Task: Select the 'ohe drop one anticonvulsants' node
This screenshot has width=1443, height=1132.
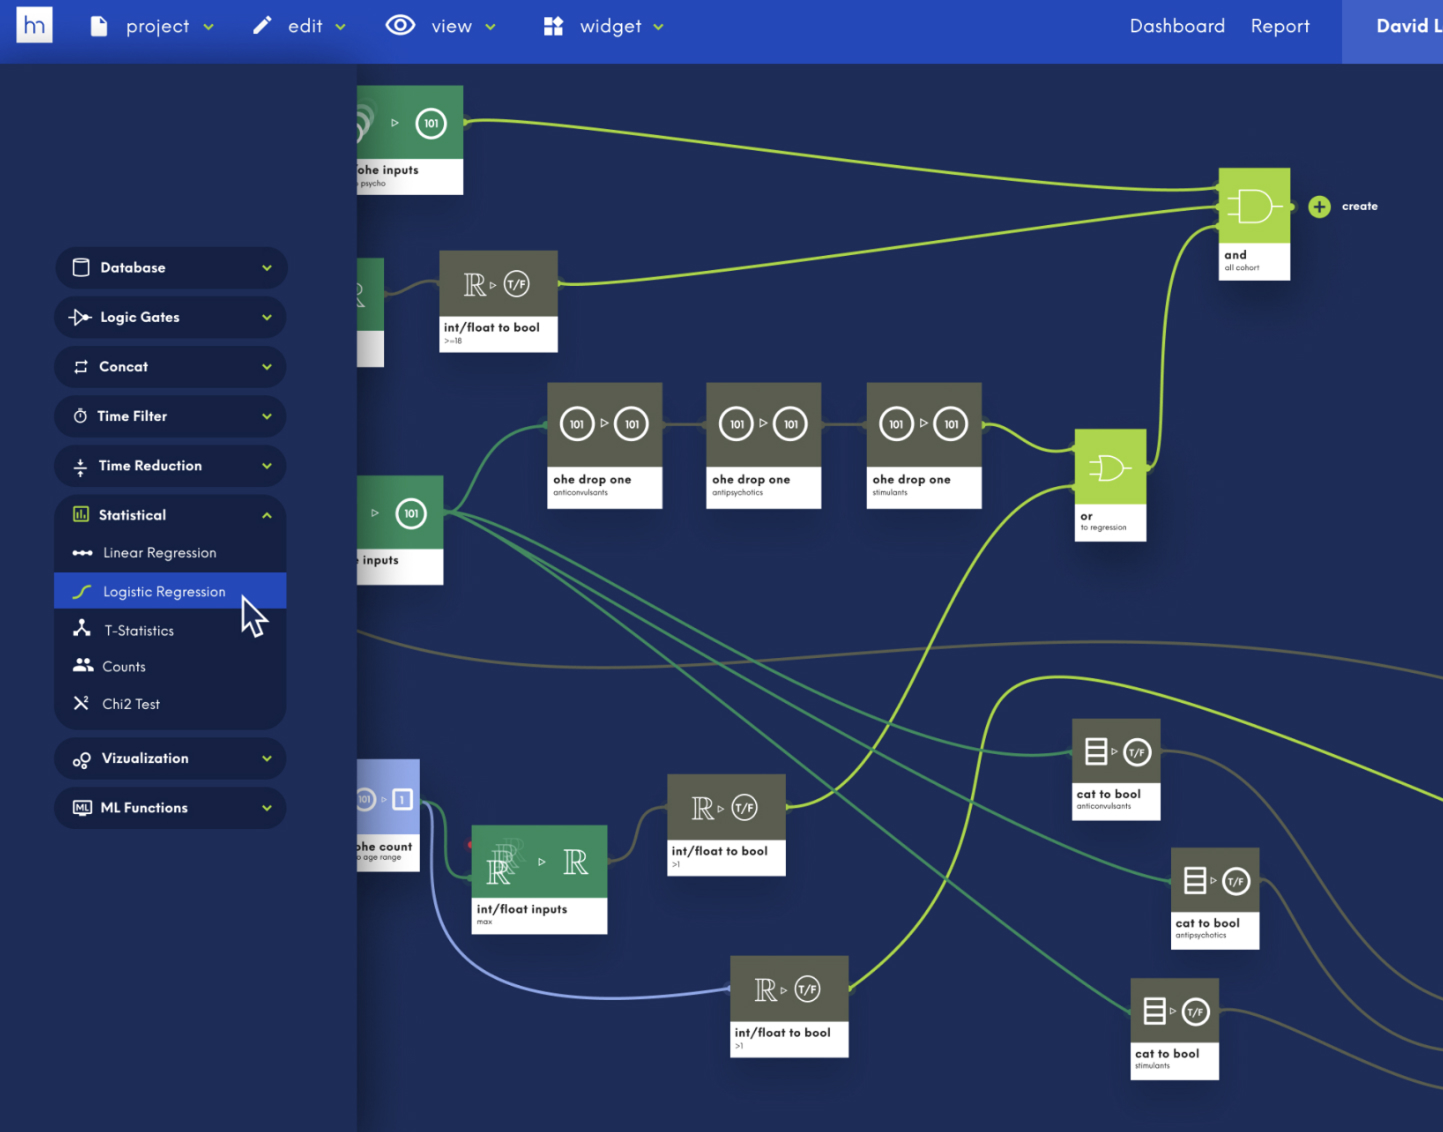Action: click(604, 446)
